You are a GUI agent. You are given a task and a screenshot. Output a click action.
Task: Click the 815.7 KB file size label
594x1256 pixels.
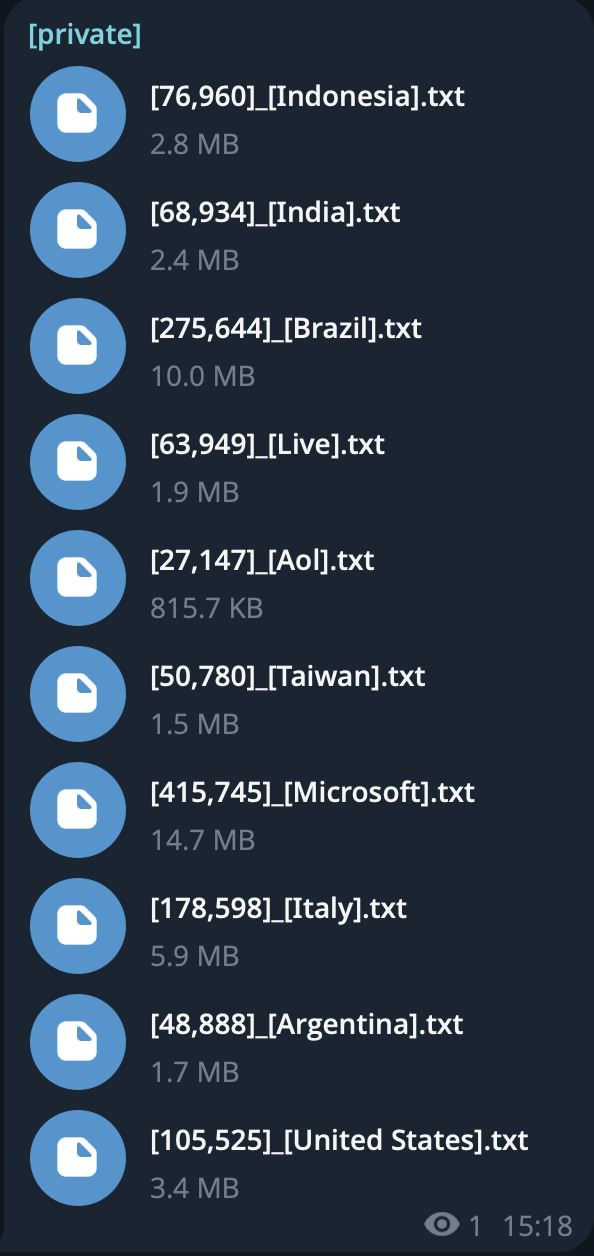[207, 608]
